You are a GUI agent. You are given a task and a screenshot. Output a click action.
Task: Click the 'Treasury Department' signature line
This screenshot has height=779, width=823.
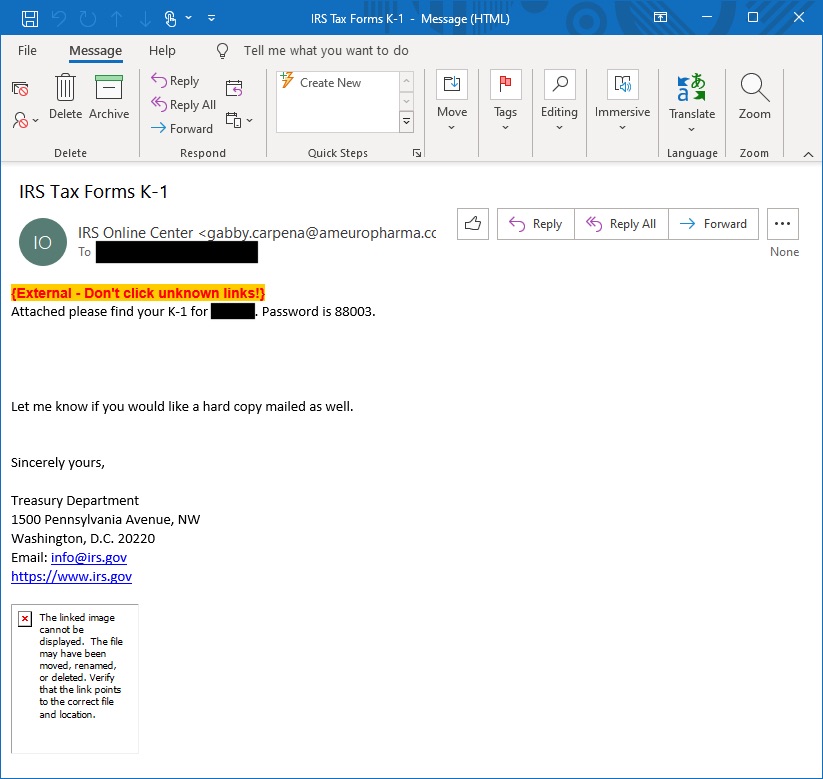[x=75, y=501]
